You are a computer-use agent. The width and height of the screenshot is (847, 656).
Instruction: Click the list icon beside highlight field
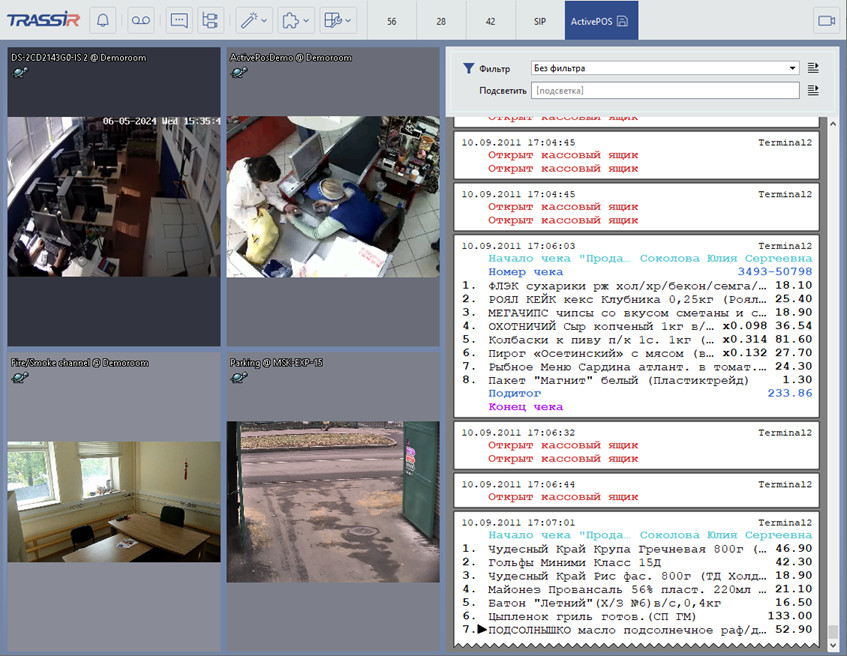point(813,90)
